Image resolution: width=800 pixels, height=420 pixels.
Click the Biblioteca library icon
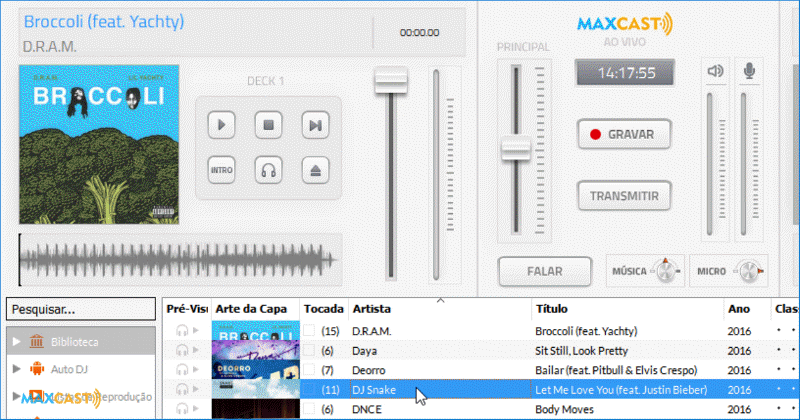pyautogui.click(x=37, y=341)
